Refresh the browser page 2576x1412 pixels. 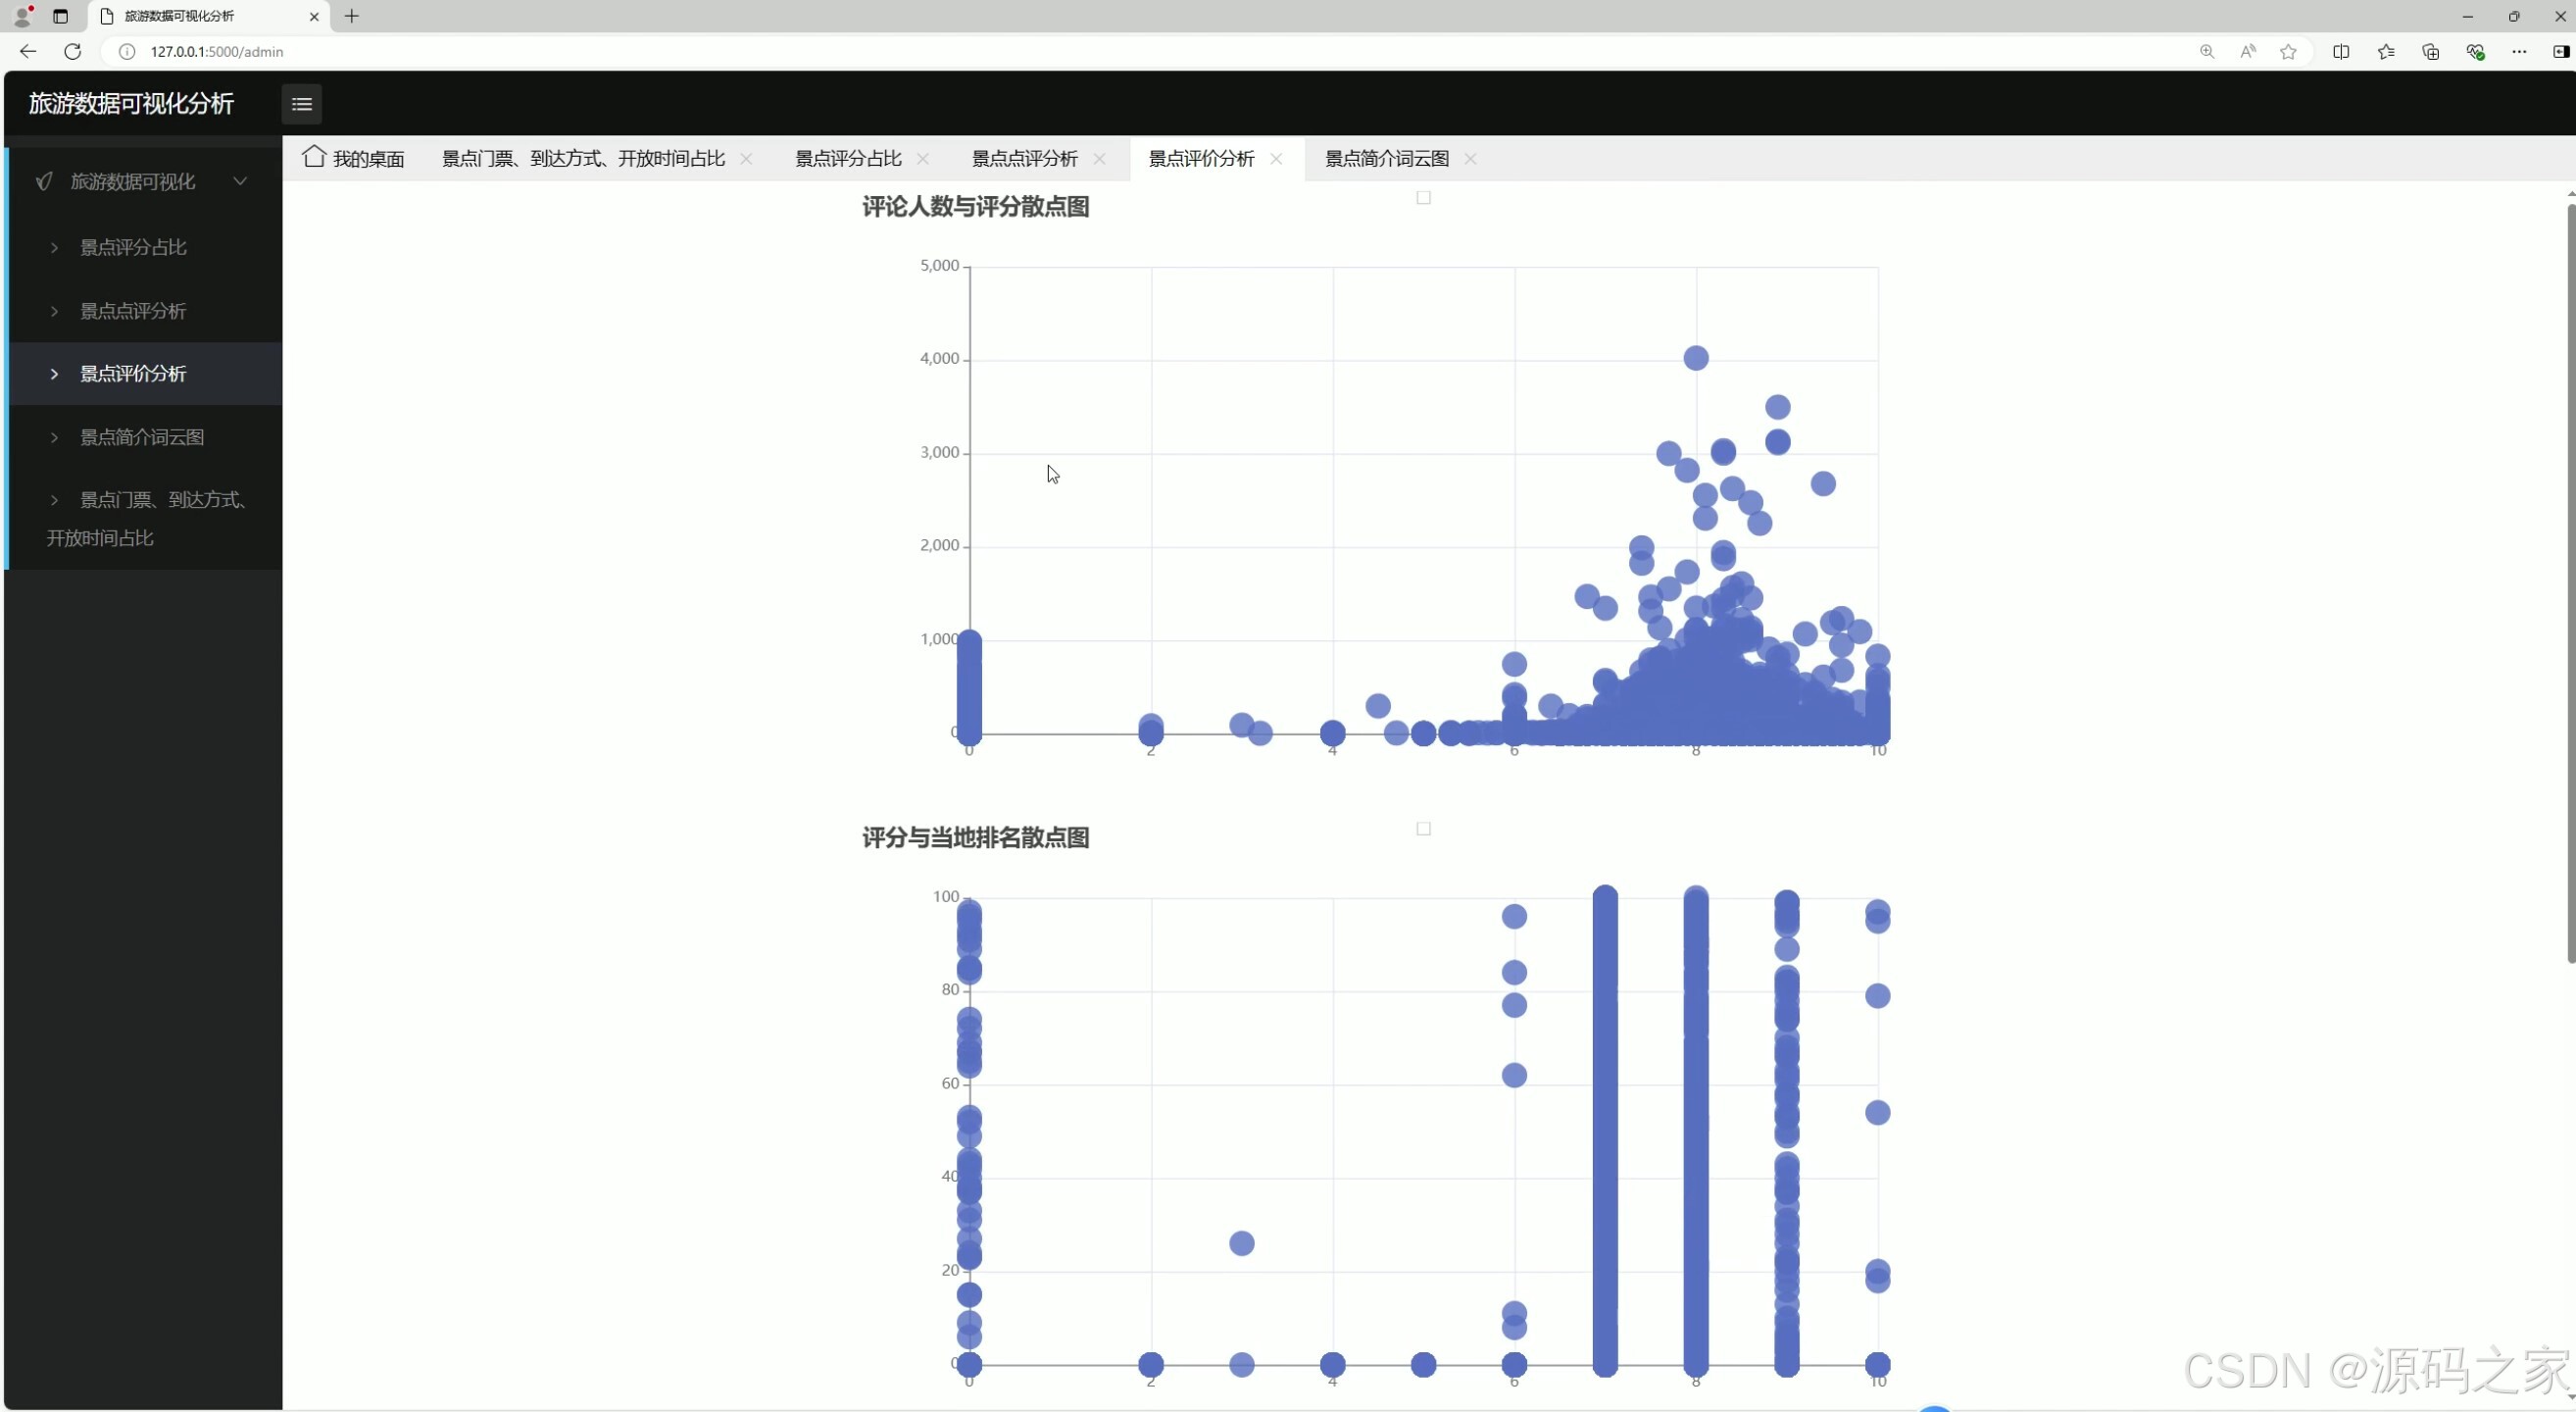72,52
